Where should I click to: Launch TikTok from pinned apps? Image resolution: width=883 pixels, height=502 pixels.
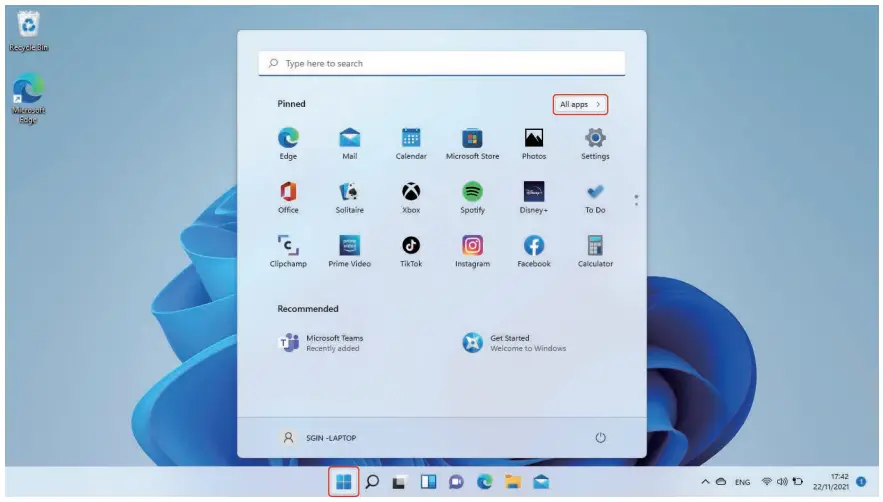(x=411, y=251)
